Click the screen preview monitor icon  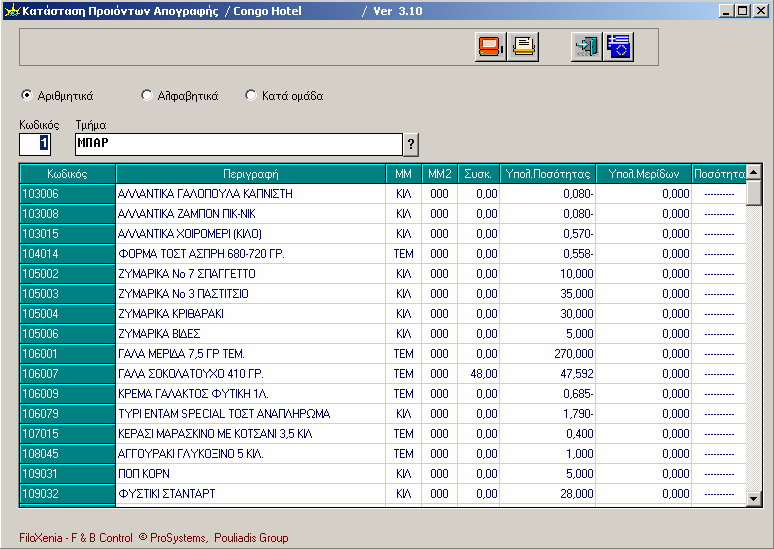pyautogui.click(x=490, y=47)
